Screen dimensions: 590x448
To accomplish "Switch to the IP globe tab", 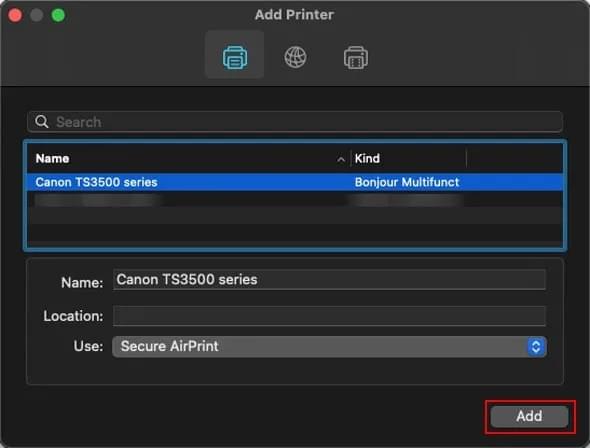I will coord(295,57).
